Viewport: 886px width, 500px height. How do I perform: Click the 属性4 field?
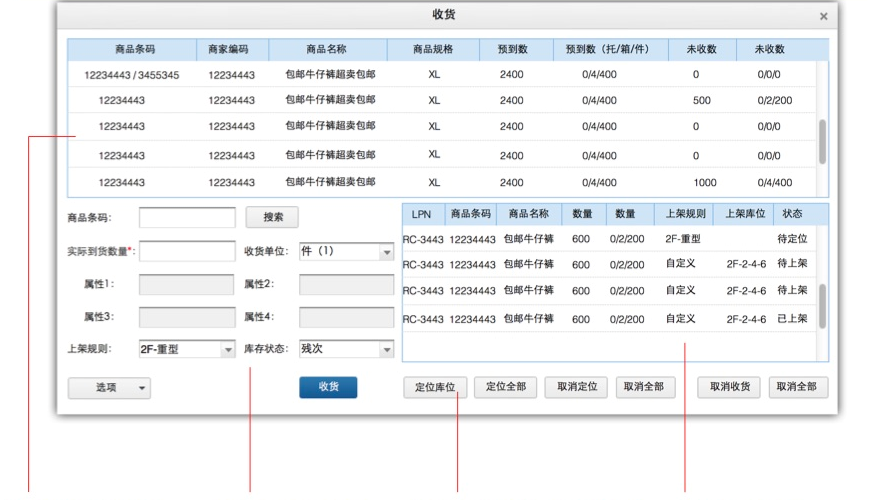(x=346, y=317)
